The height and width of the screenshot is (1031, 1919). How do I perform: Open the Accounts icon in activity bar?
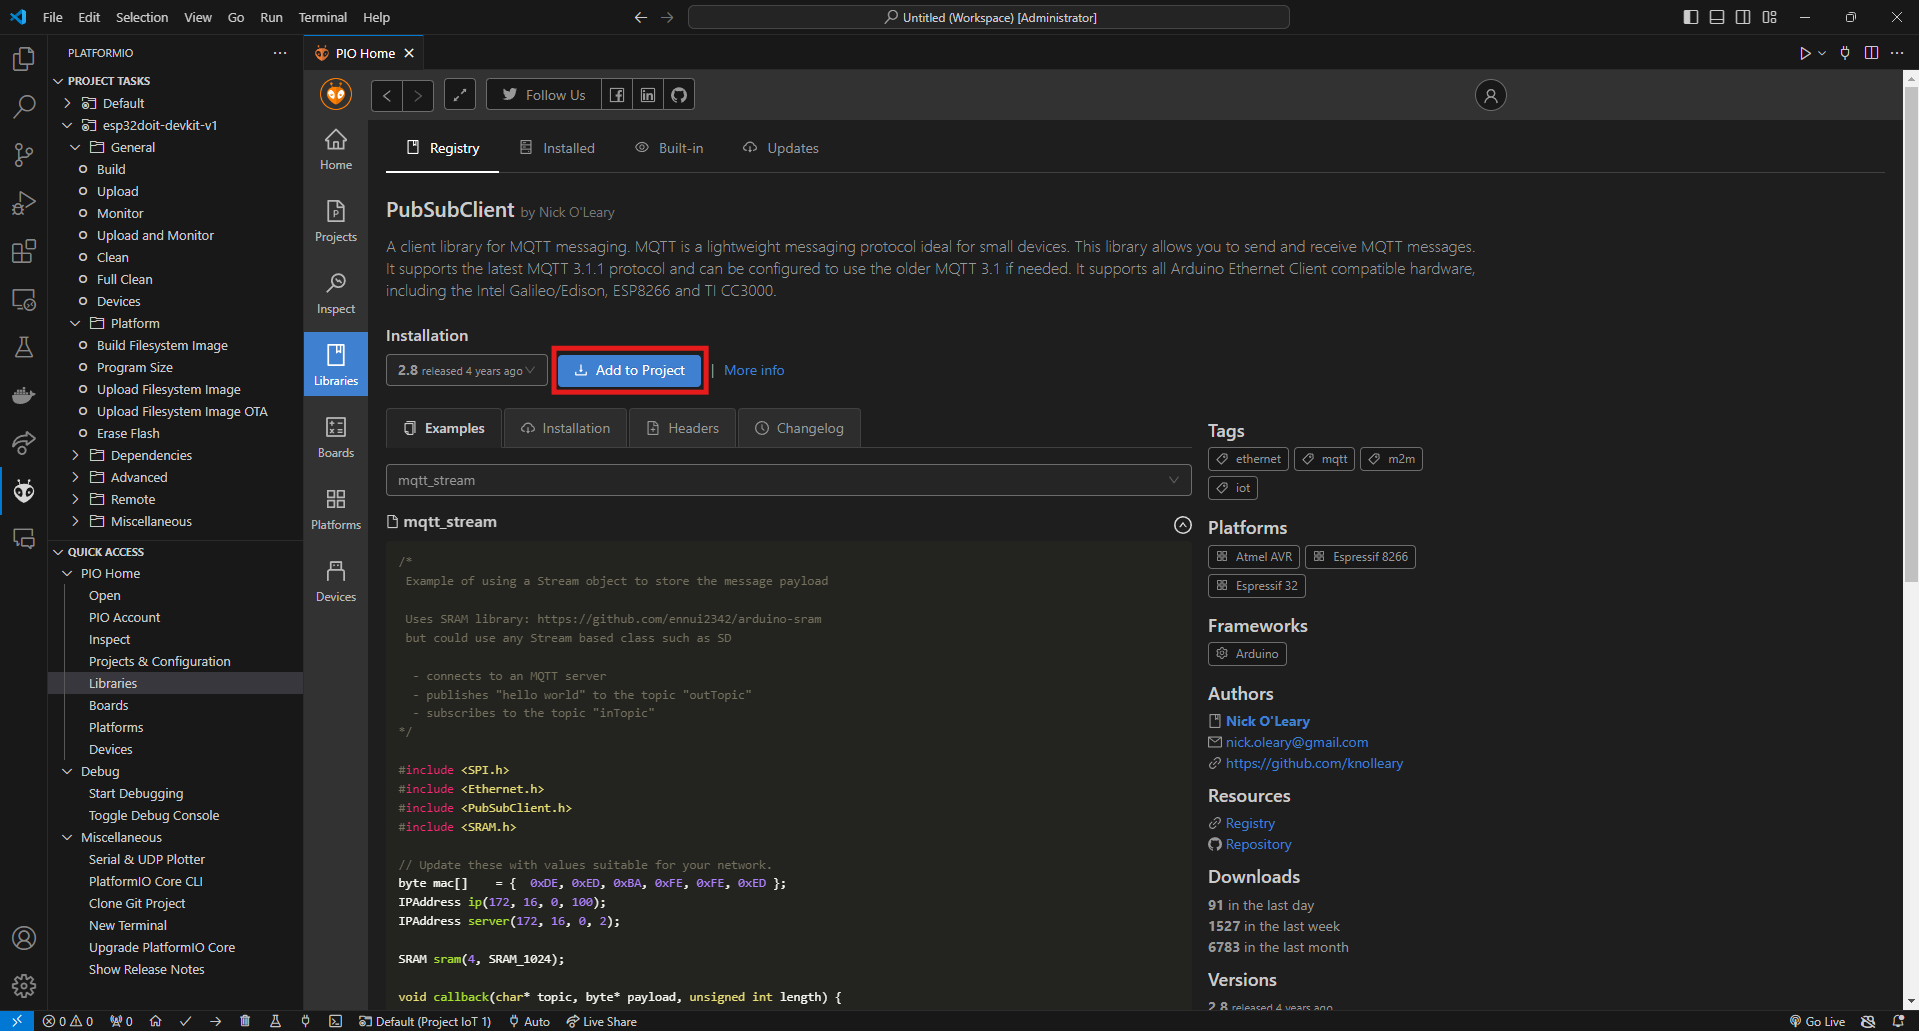click(24, 938)
